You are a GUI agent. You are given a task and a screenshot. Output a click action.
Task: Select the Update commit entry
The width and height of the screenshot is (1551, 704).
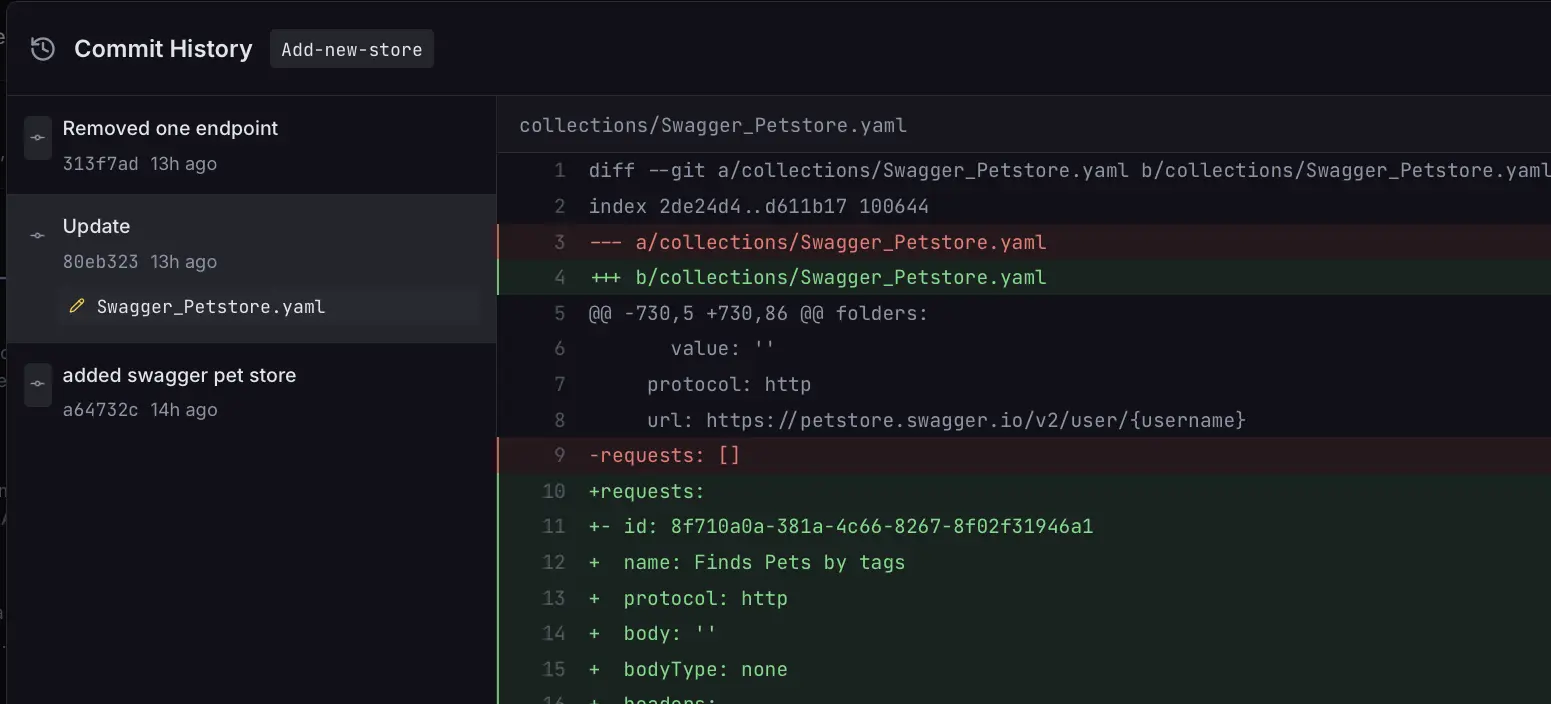click(96, 226)
